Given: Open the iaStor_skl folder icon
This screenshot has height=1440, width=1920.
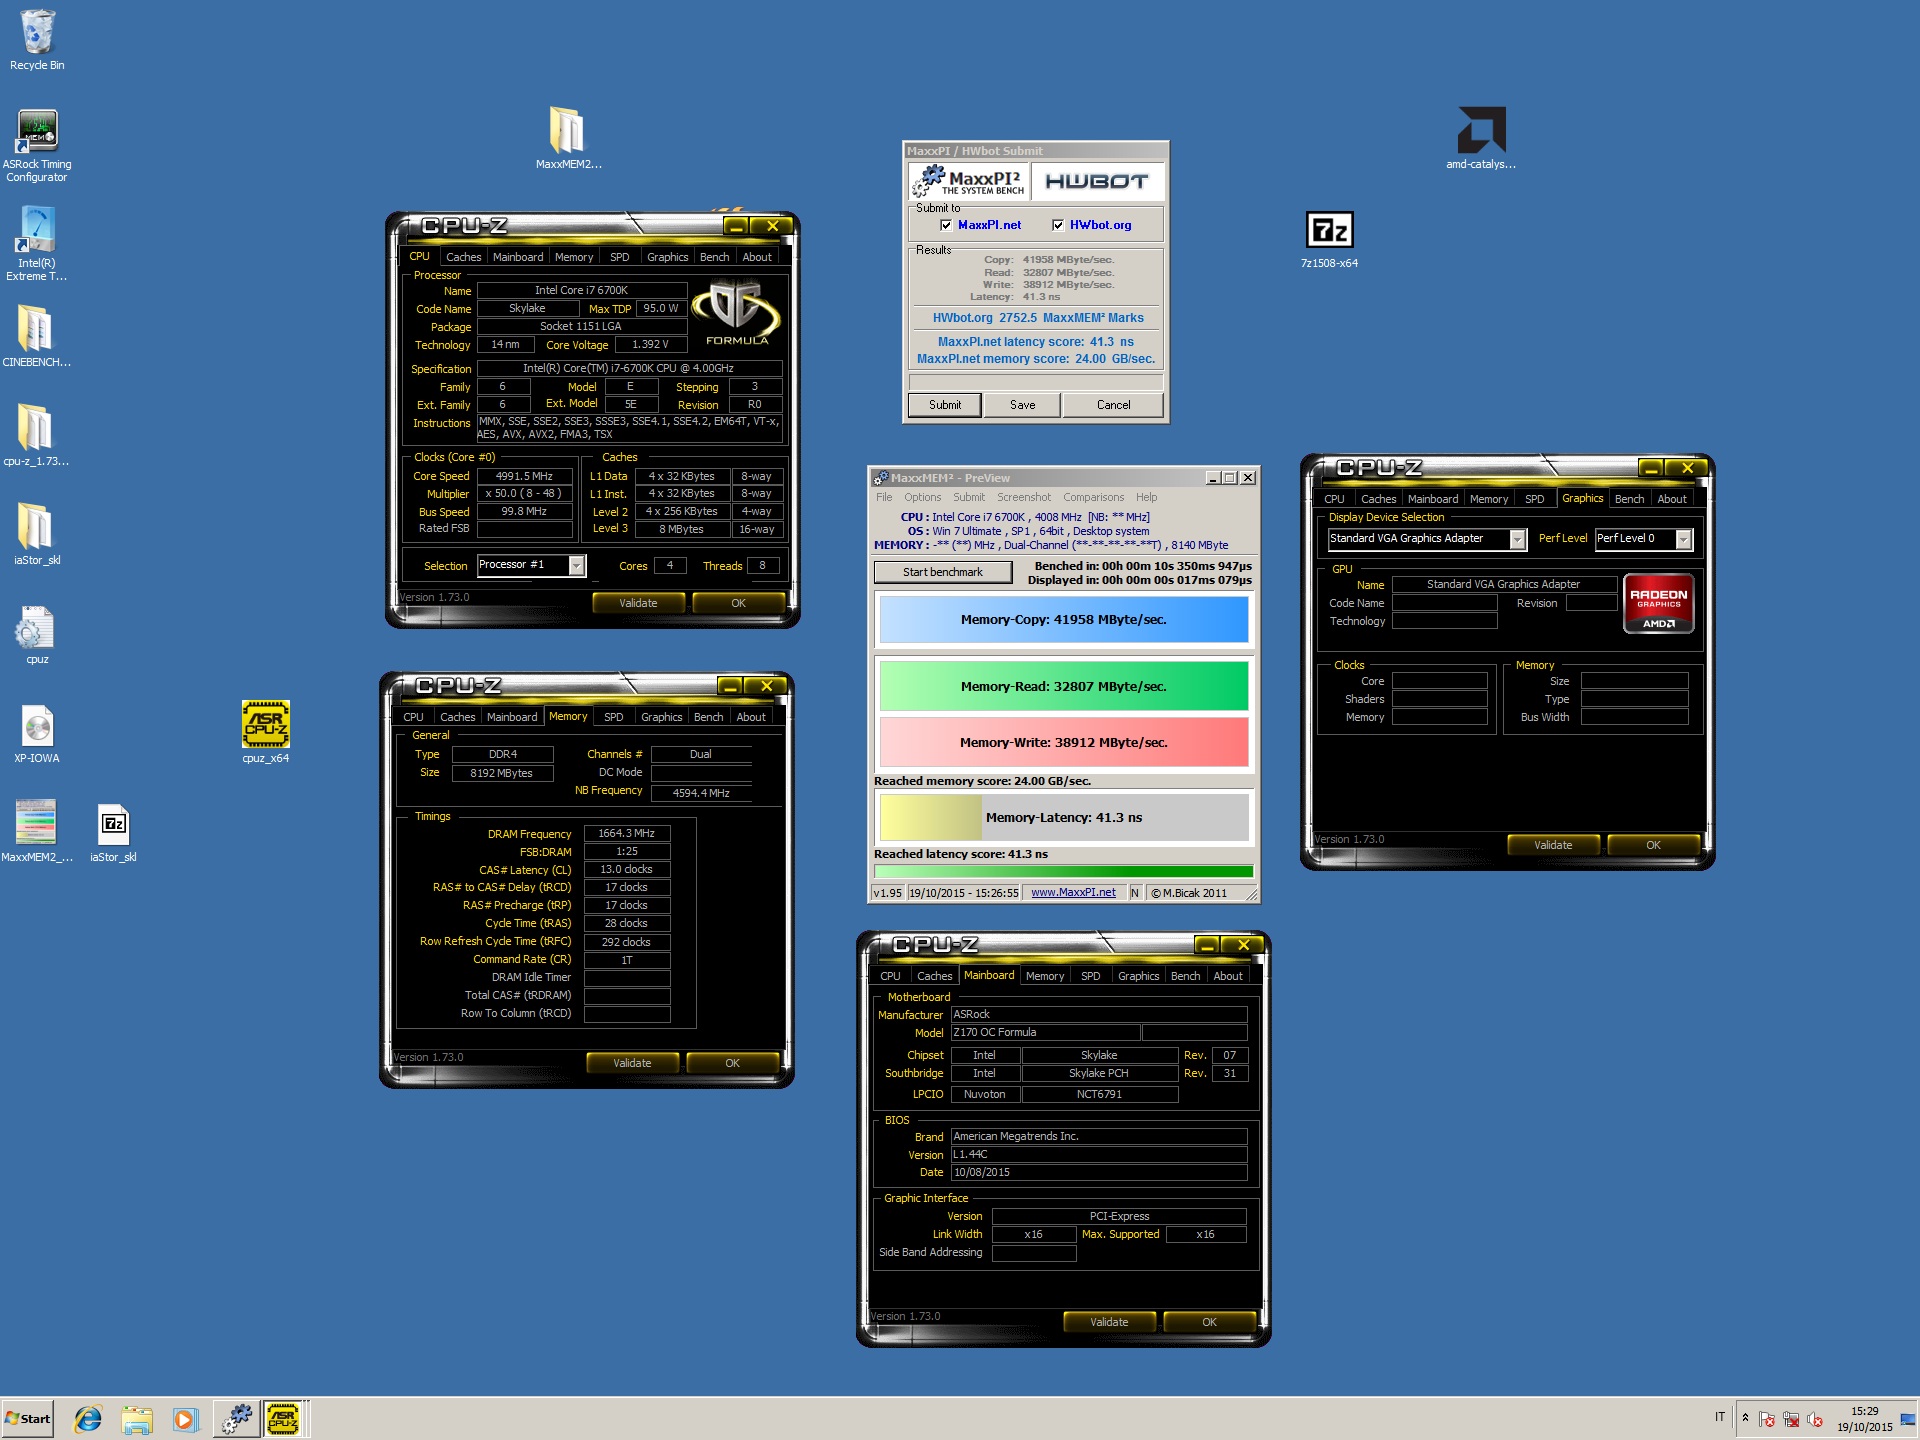Looking at the screenshot, I should click(x=37, y=534).
